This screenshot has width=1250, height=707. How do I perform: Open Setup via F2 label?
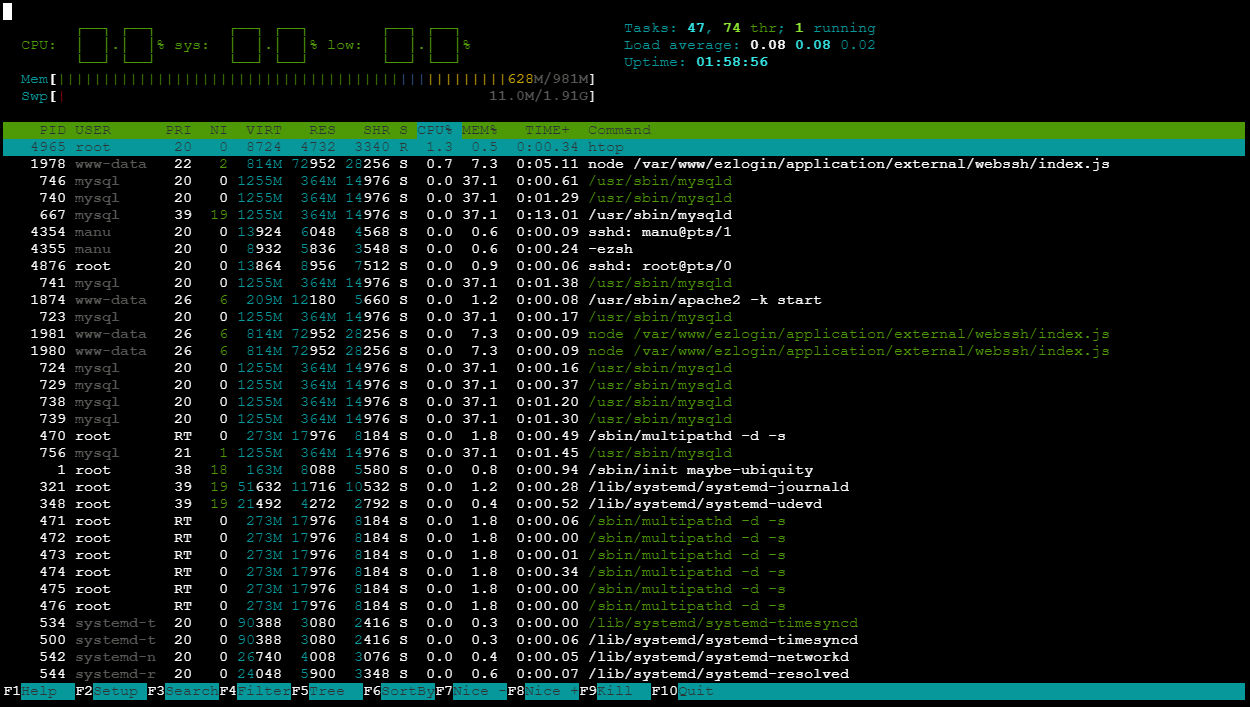[111, 691]
